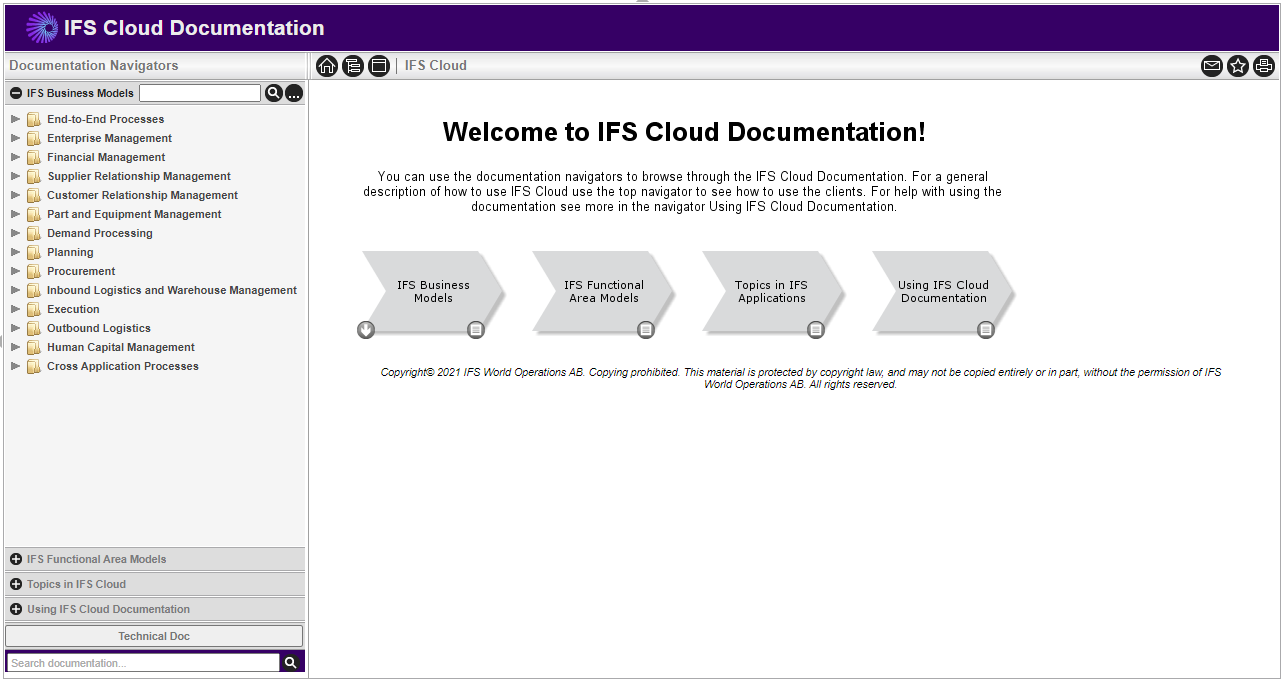Click document icon on Topics in IFS Applications
This screenshot has height=682, width=1284.
(816, 330)
